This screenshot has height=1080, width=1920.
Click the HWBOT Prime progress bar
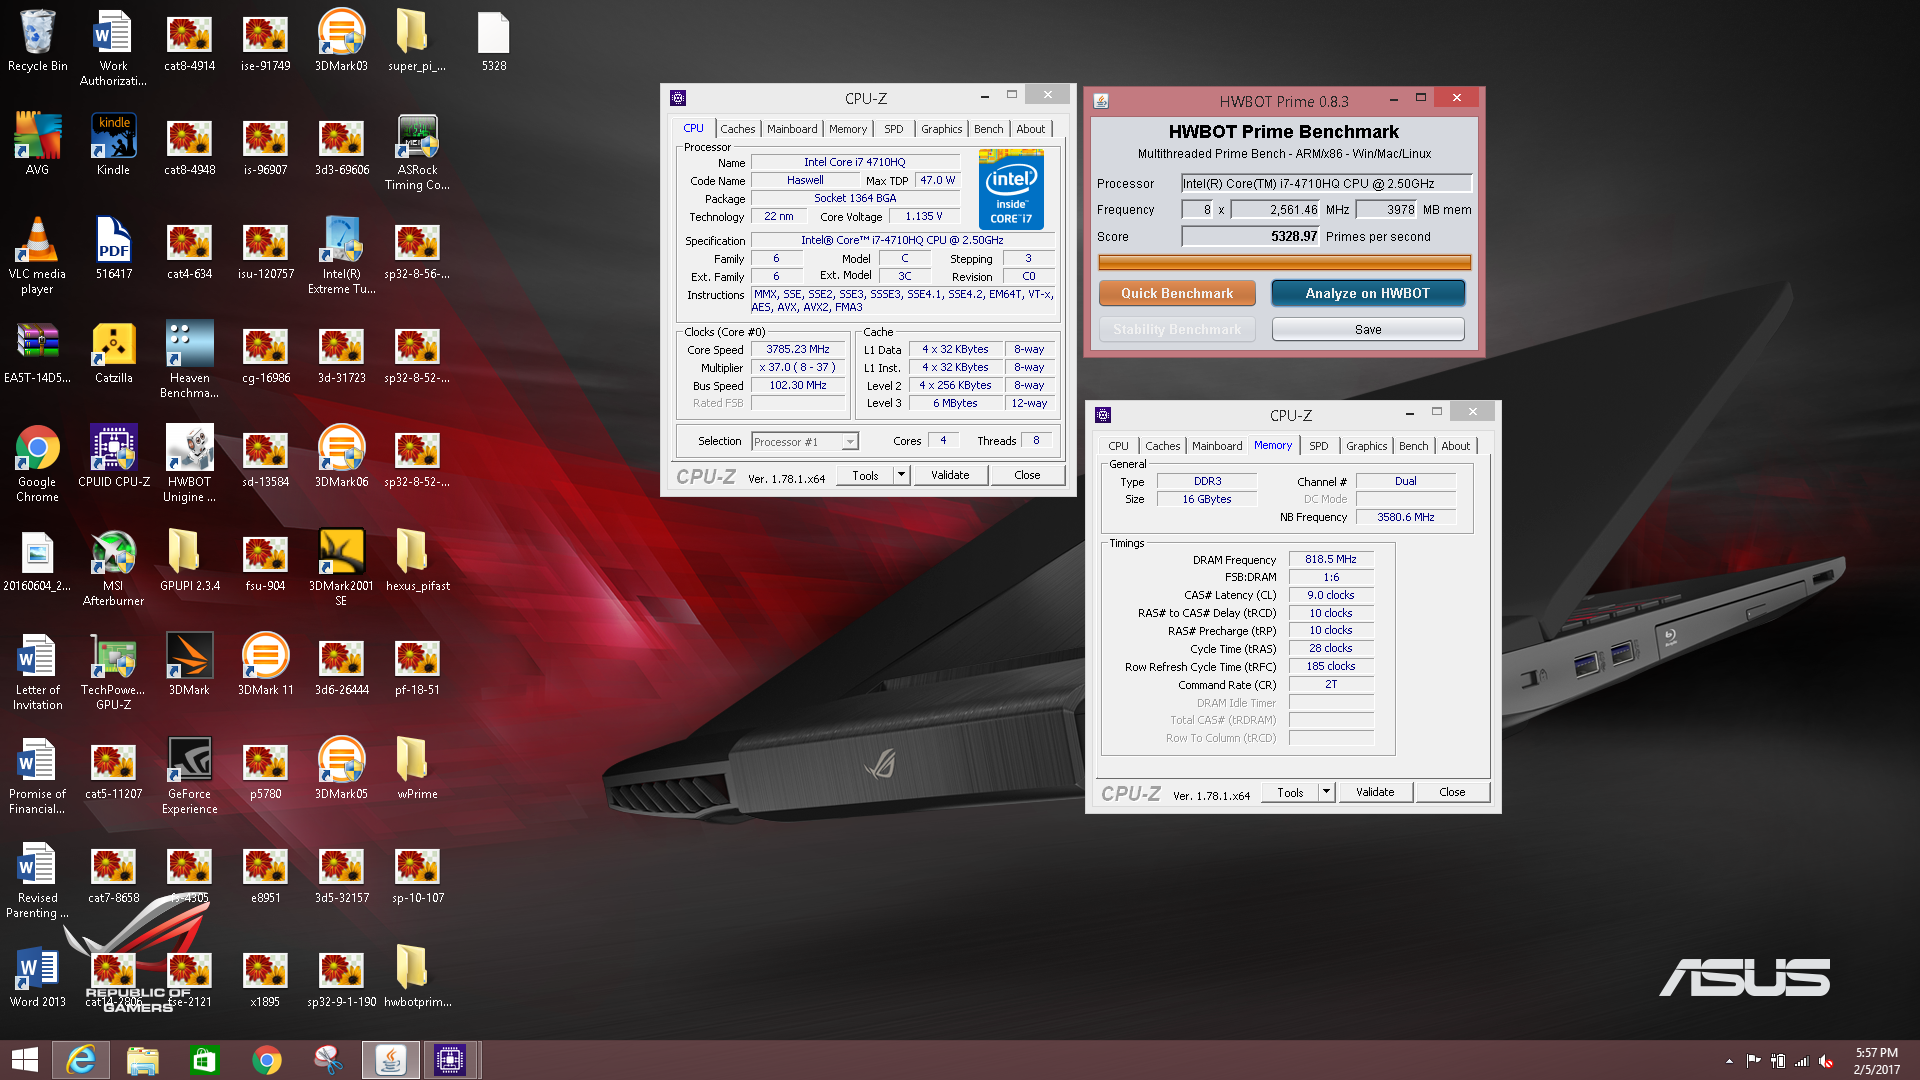[x=1284, y=263]
